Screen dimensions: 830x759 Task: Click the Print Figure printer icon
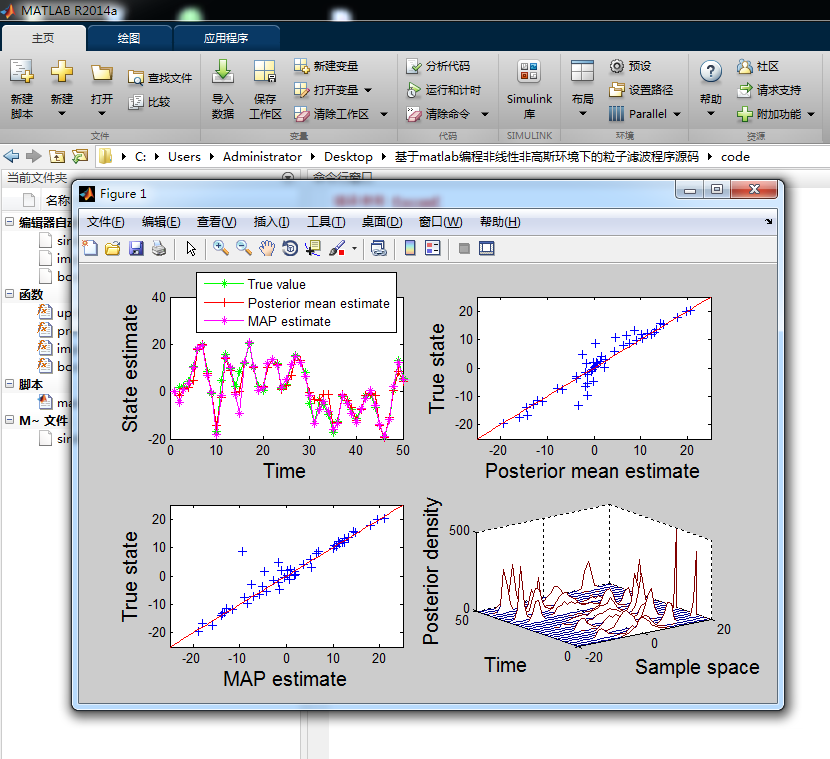coord(159,248)
